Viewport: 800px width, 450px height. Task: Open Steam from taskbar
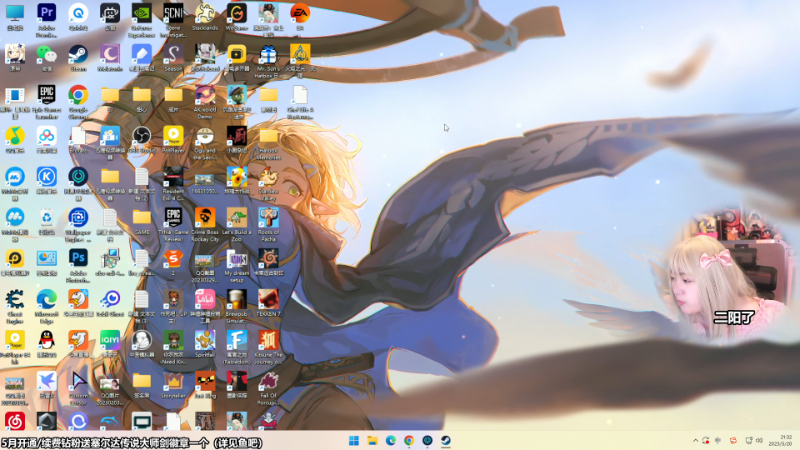point(445,441)
